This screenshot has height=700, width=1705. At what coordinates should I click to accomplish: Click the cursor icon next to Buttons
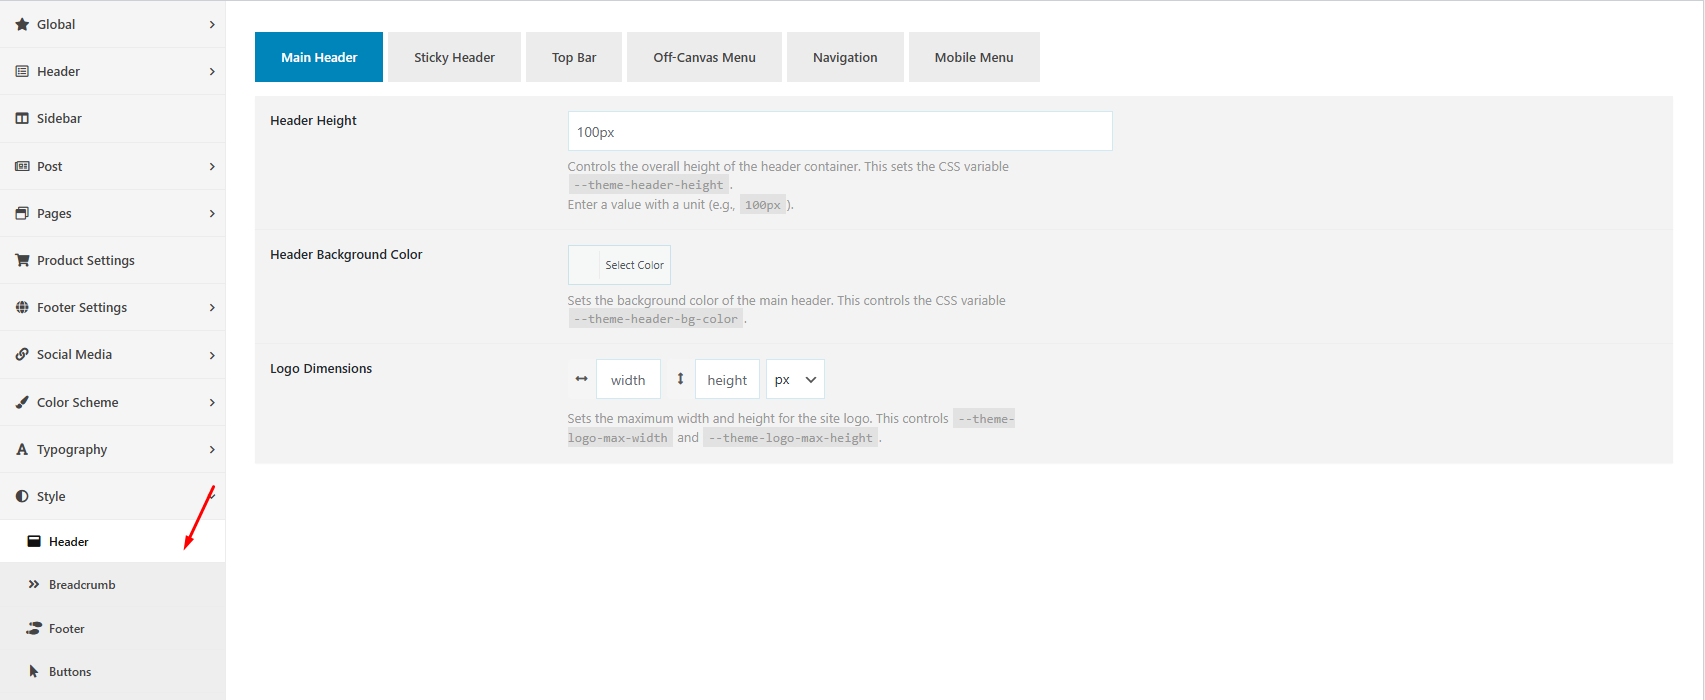pyautogui.click(x=34, y=671)
